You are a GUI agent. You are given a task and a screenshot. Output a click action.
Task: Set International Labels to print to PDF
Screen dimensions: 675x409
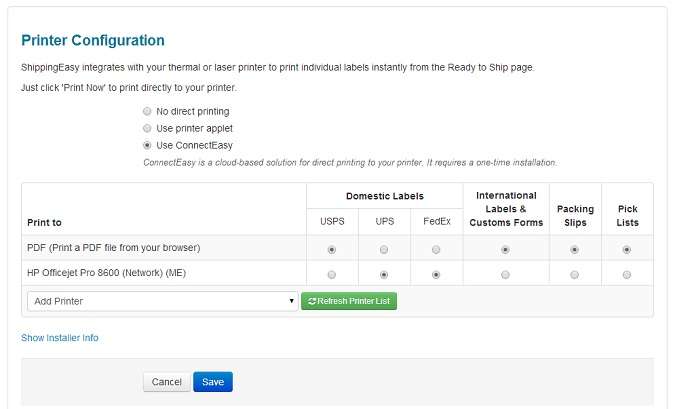[505, 248]
